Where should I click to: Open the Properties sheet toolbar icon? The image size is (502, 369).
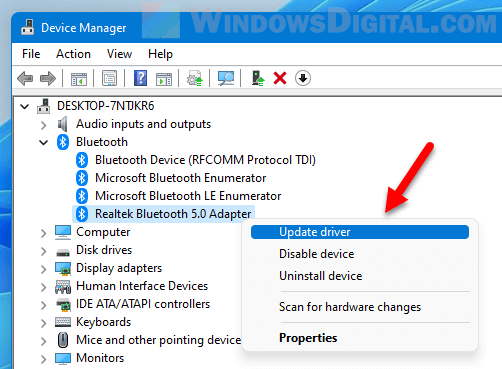[109, 78]
